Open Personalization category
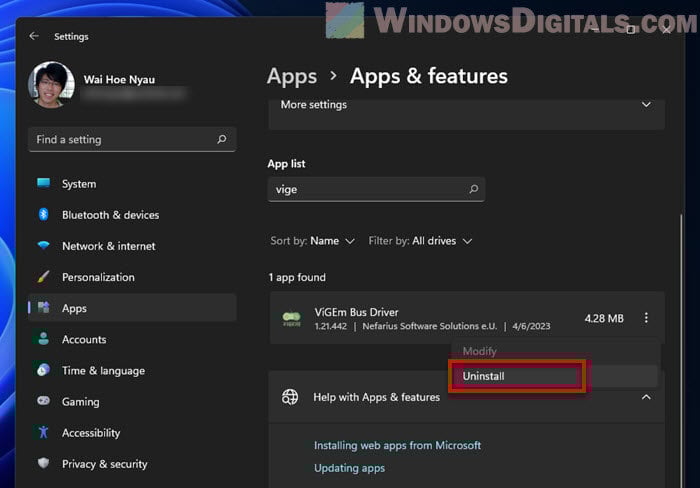 (x=132, y=277)
